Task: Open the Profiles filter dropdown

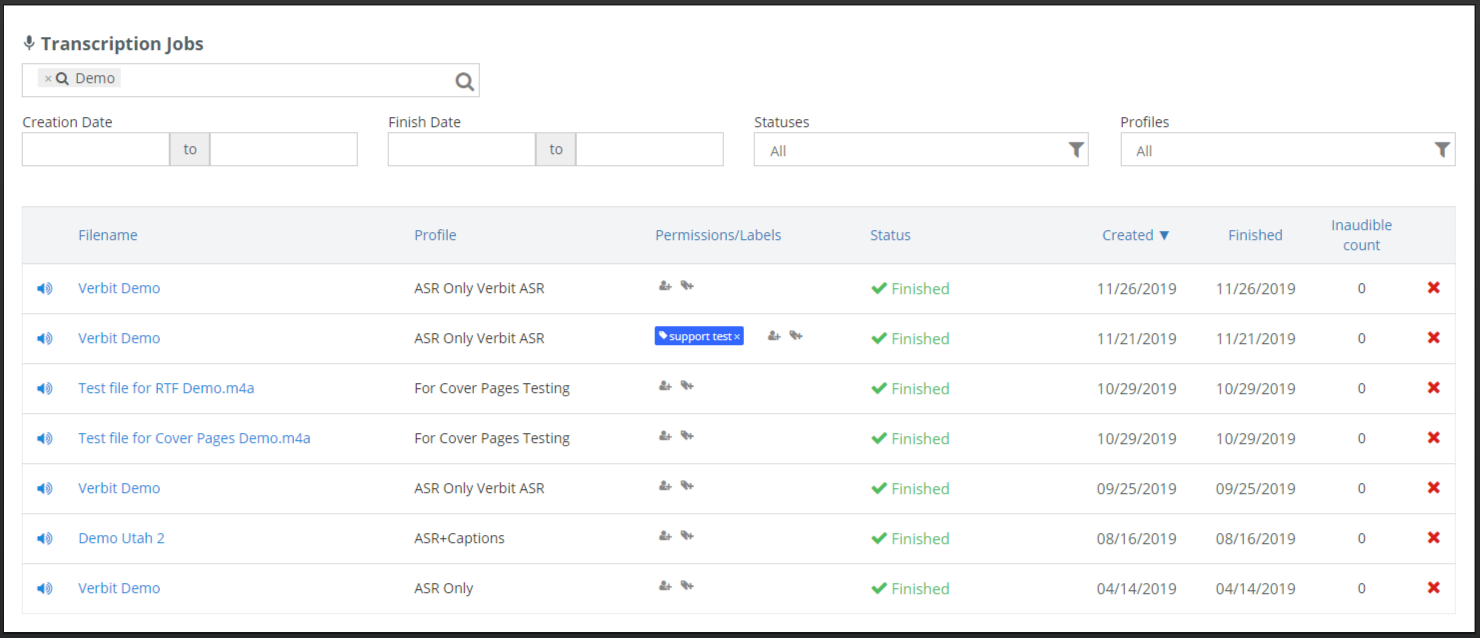Action: (1287, 150)
